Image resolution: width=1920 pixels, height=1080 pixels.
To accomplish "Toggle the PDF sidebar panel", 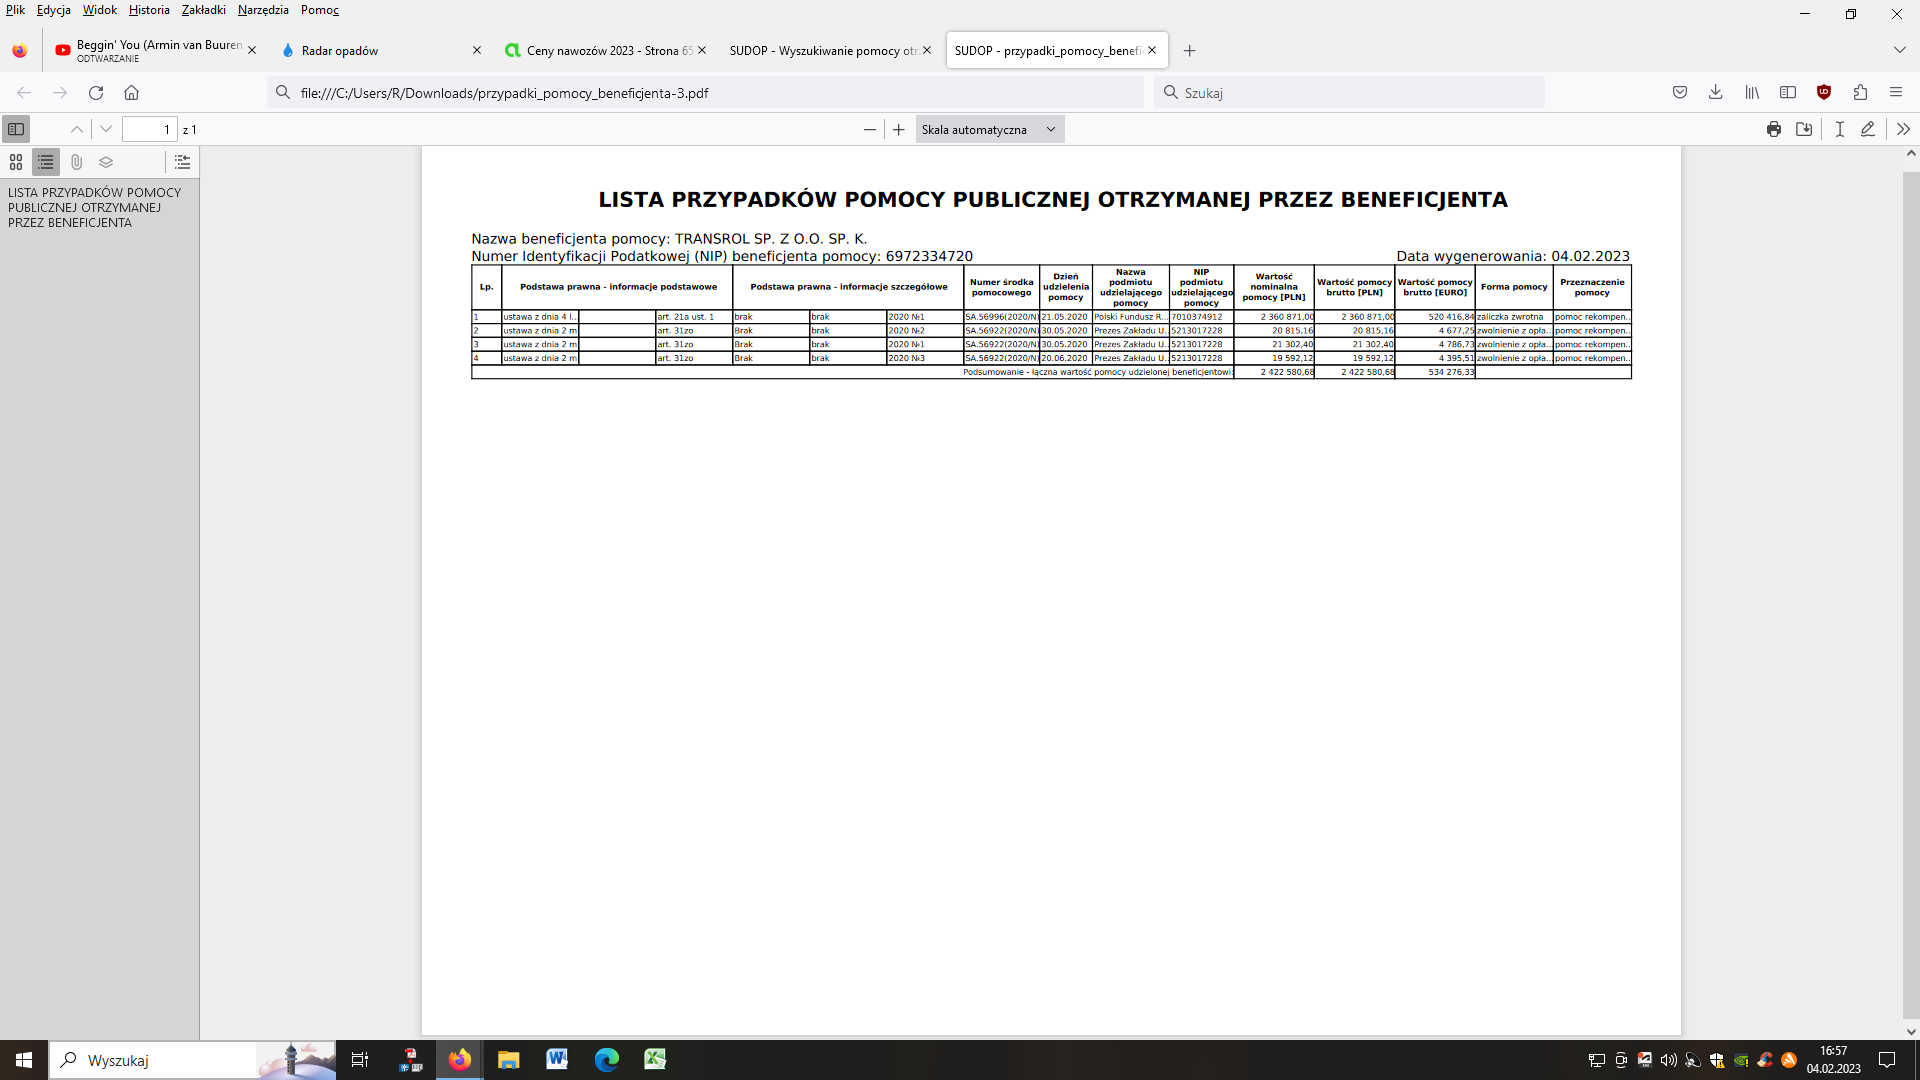I will [x=16, y=129].
